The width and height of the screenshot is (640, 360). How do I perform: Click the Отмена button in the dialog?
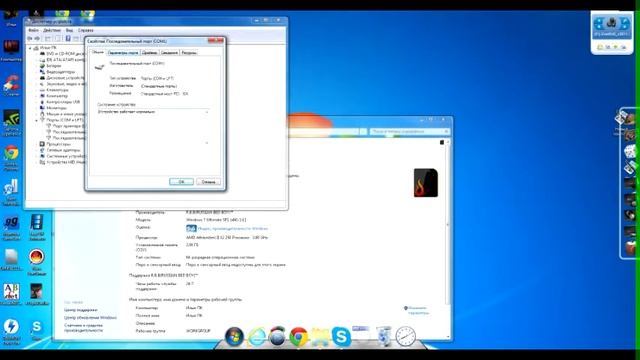208,182
